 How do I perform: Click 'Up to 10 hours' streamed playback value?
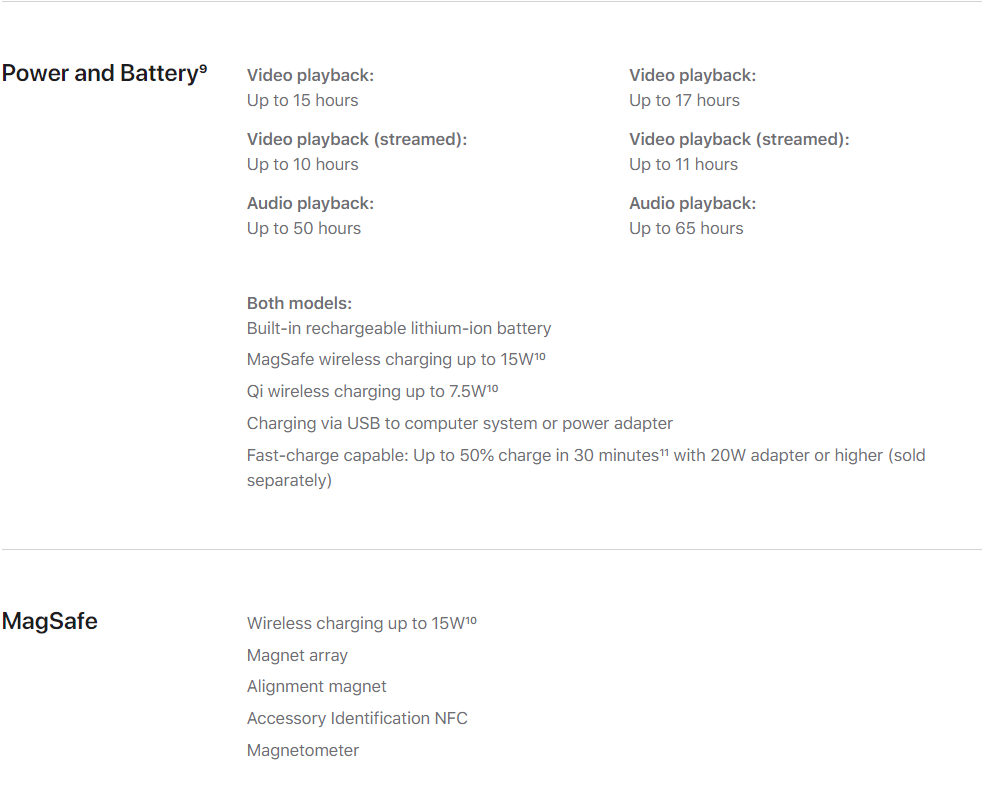pos(302,164)
